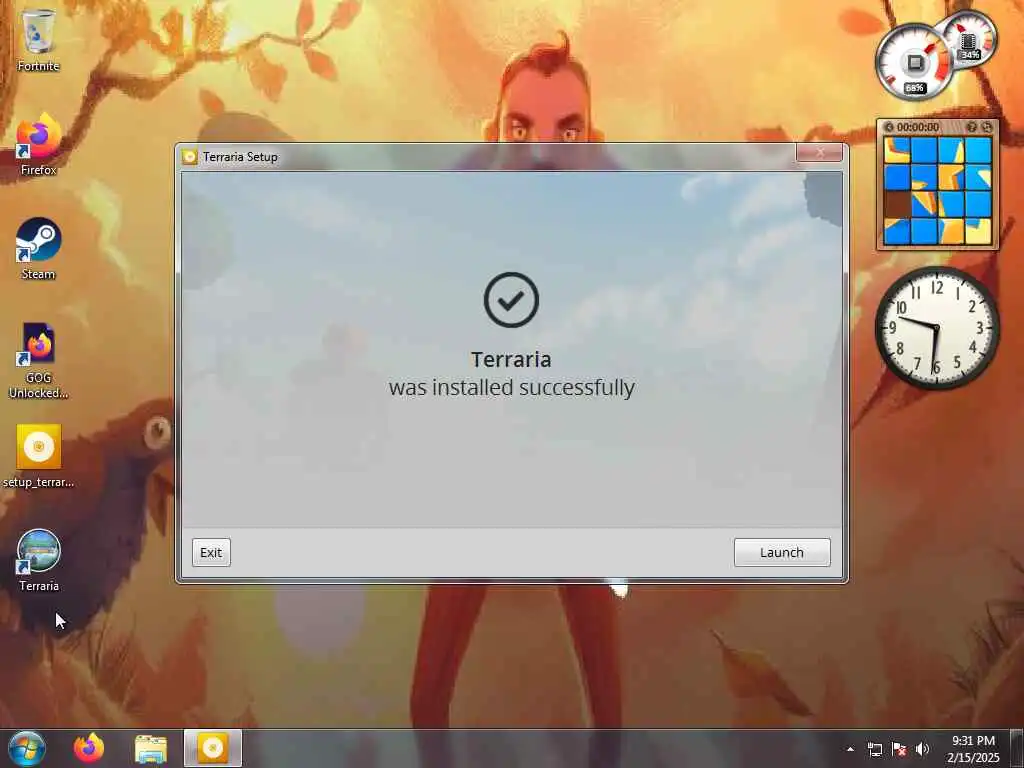Screen dimensions: 1024x768
Task: Click the taskbar clock showing 9:31 PM
Action: [973, 749]
